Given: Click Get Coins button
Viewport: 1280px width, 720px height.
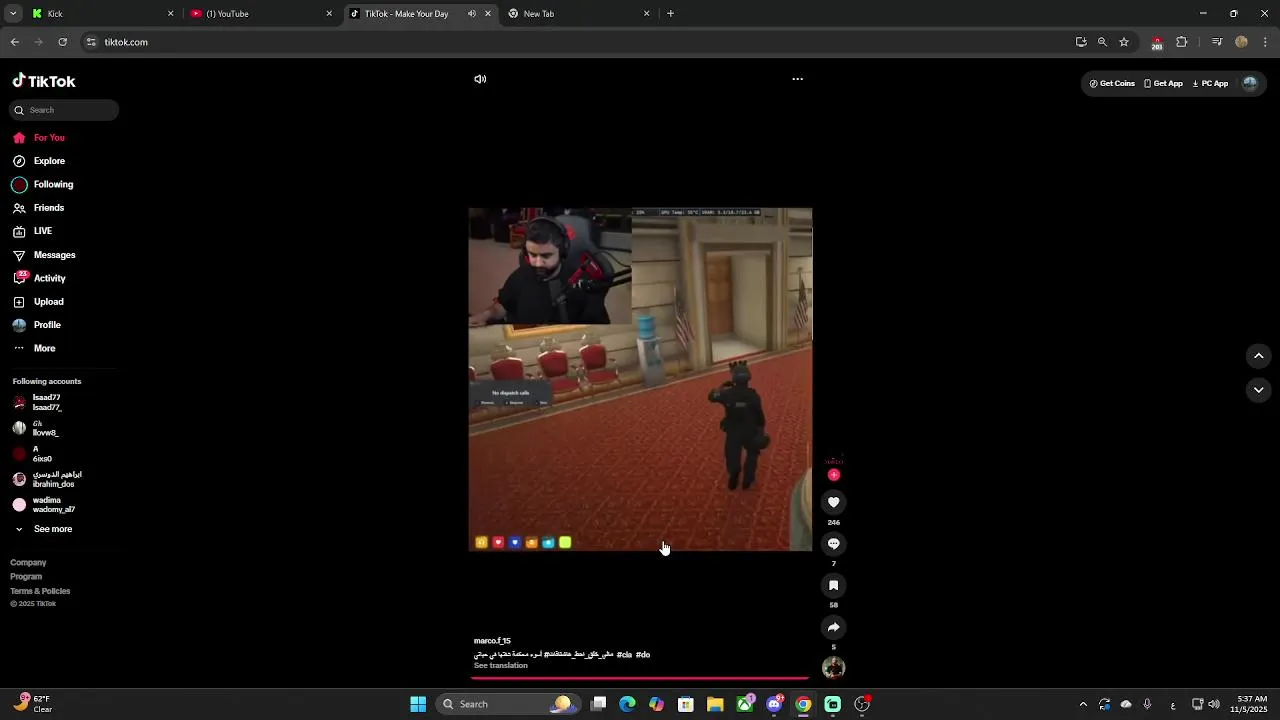Looking at the screenshot, I should [x=1112, y=84].
